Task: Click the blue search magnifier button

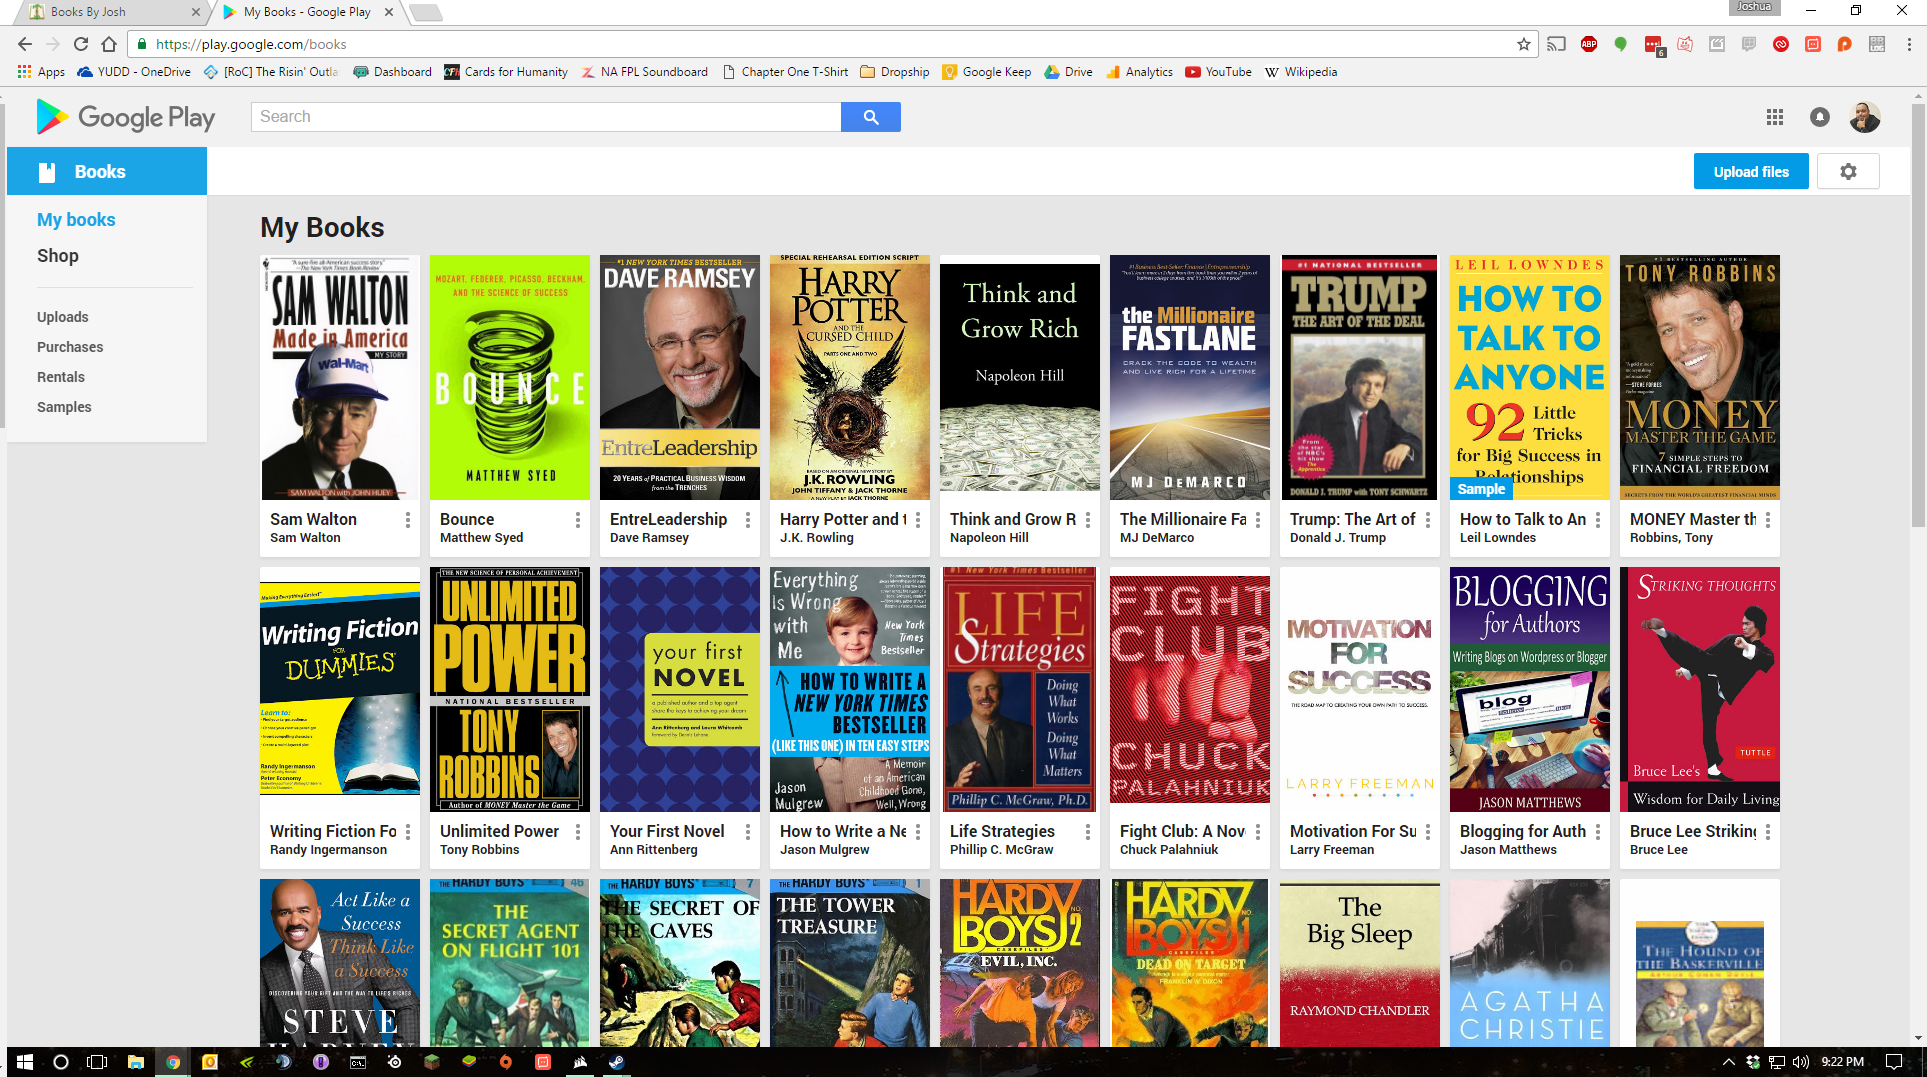Action: (x=871, y=117)
